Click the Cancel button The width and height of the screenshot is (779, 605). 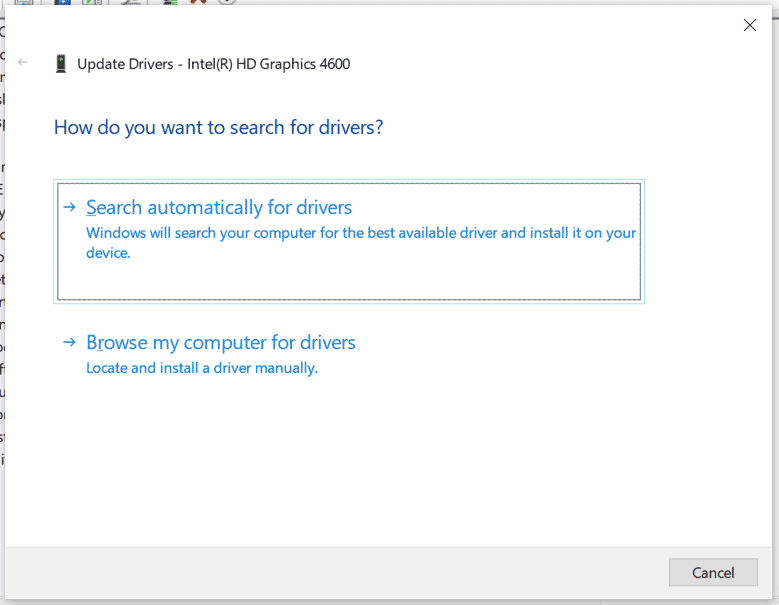click(713, 573)
